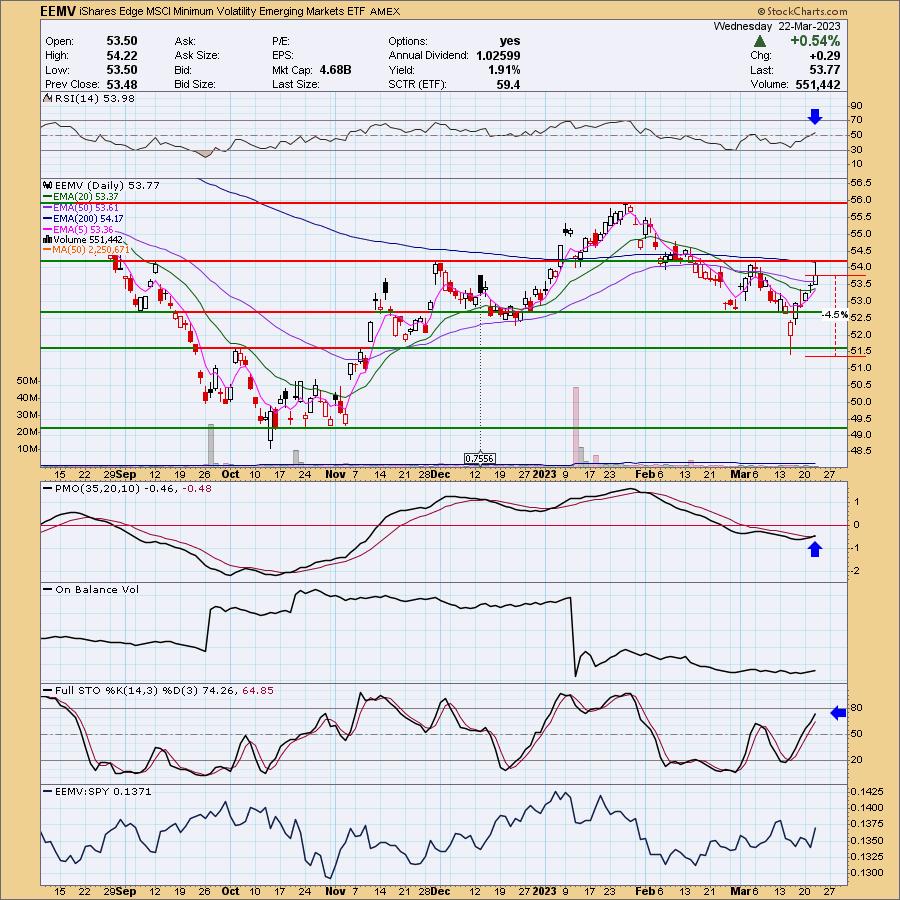Click the Volume value in the header
Viewport: 900px width, 900px height.
pos(818,84)
